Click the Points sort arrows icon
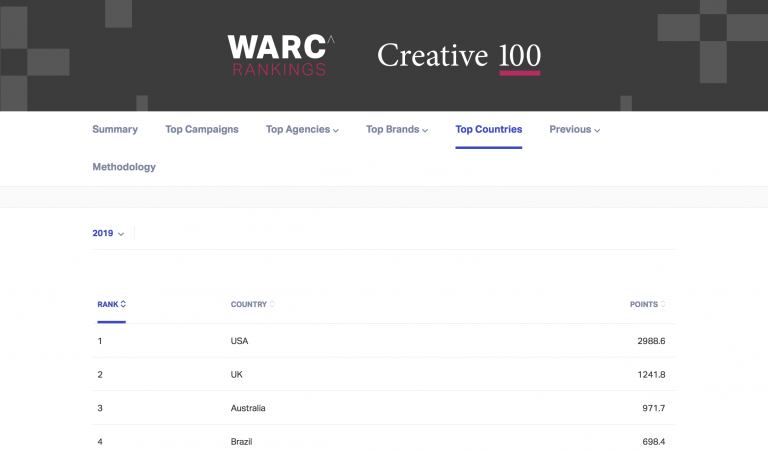Screen dimensions: 768x451 click(663, 304)
